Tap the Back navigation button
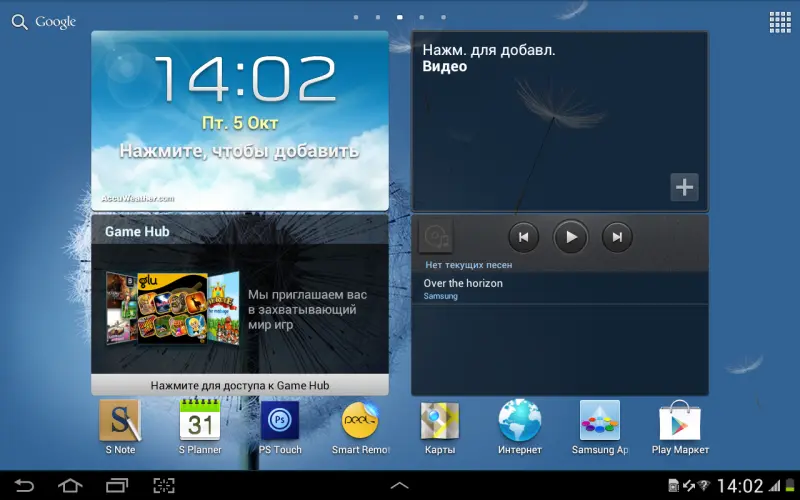The width and height of the screenshot is (800, 500). 23,485
